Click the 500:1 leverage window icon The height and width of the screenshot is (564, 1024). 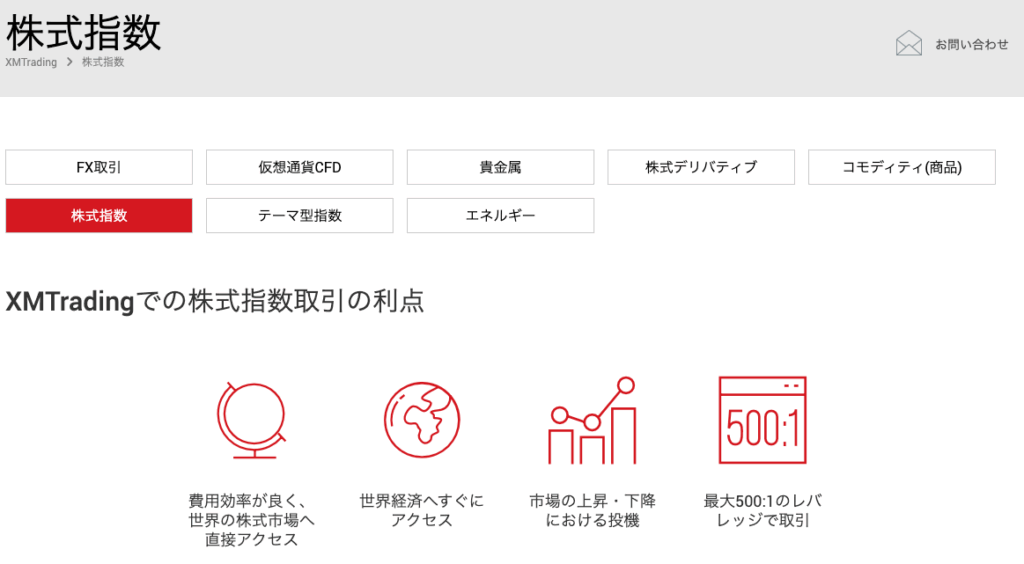pyautogui.click(x=763, y=420)
